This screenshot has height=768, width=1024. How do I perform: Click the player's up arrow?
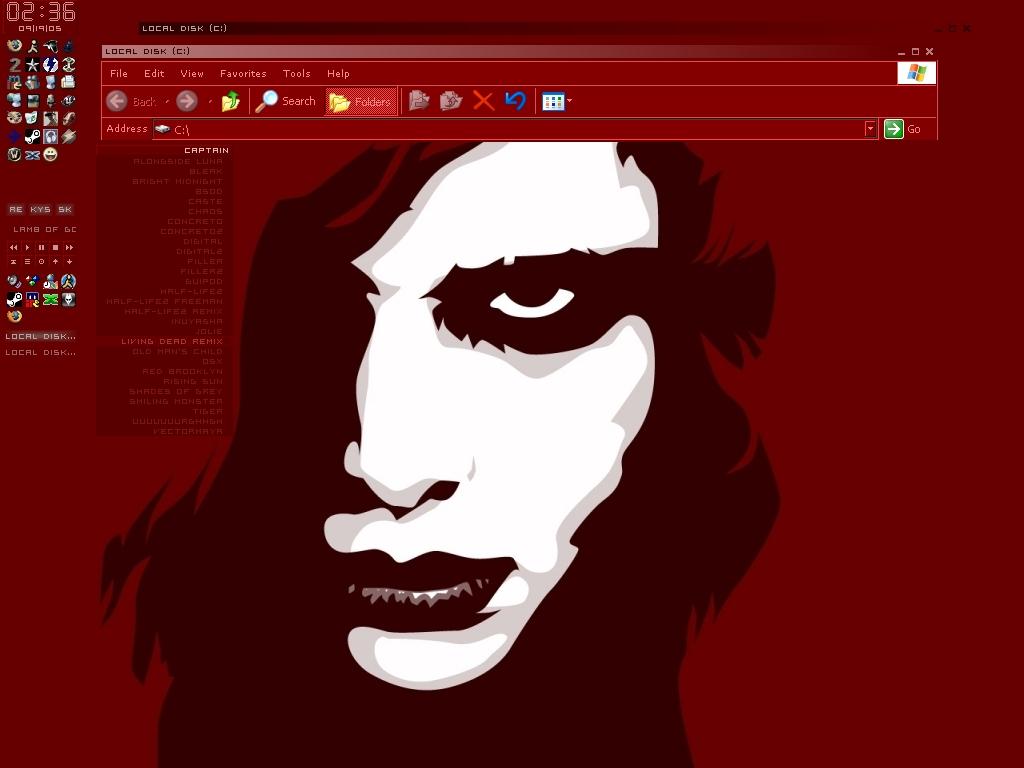pos(56,261)
